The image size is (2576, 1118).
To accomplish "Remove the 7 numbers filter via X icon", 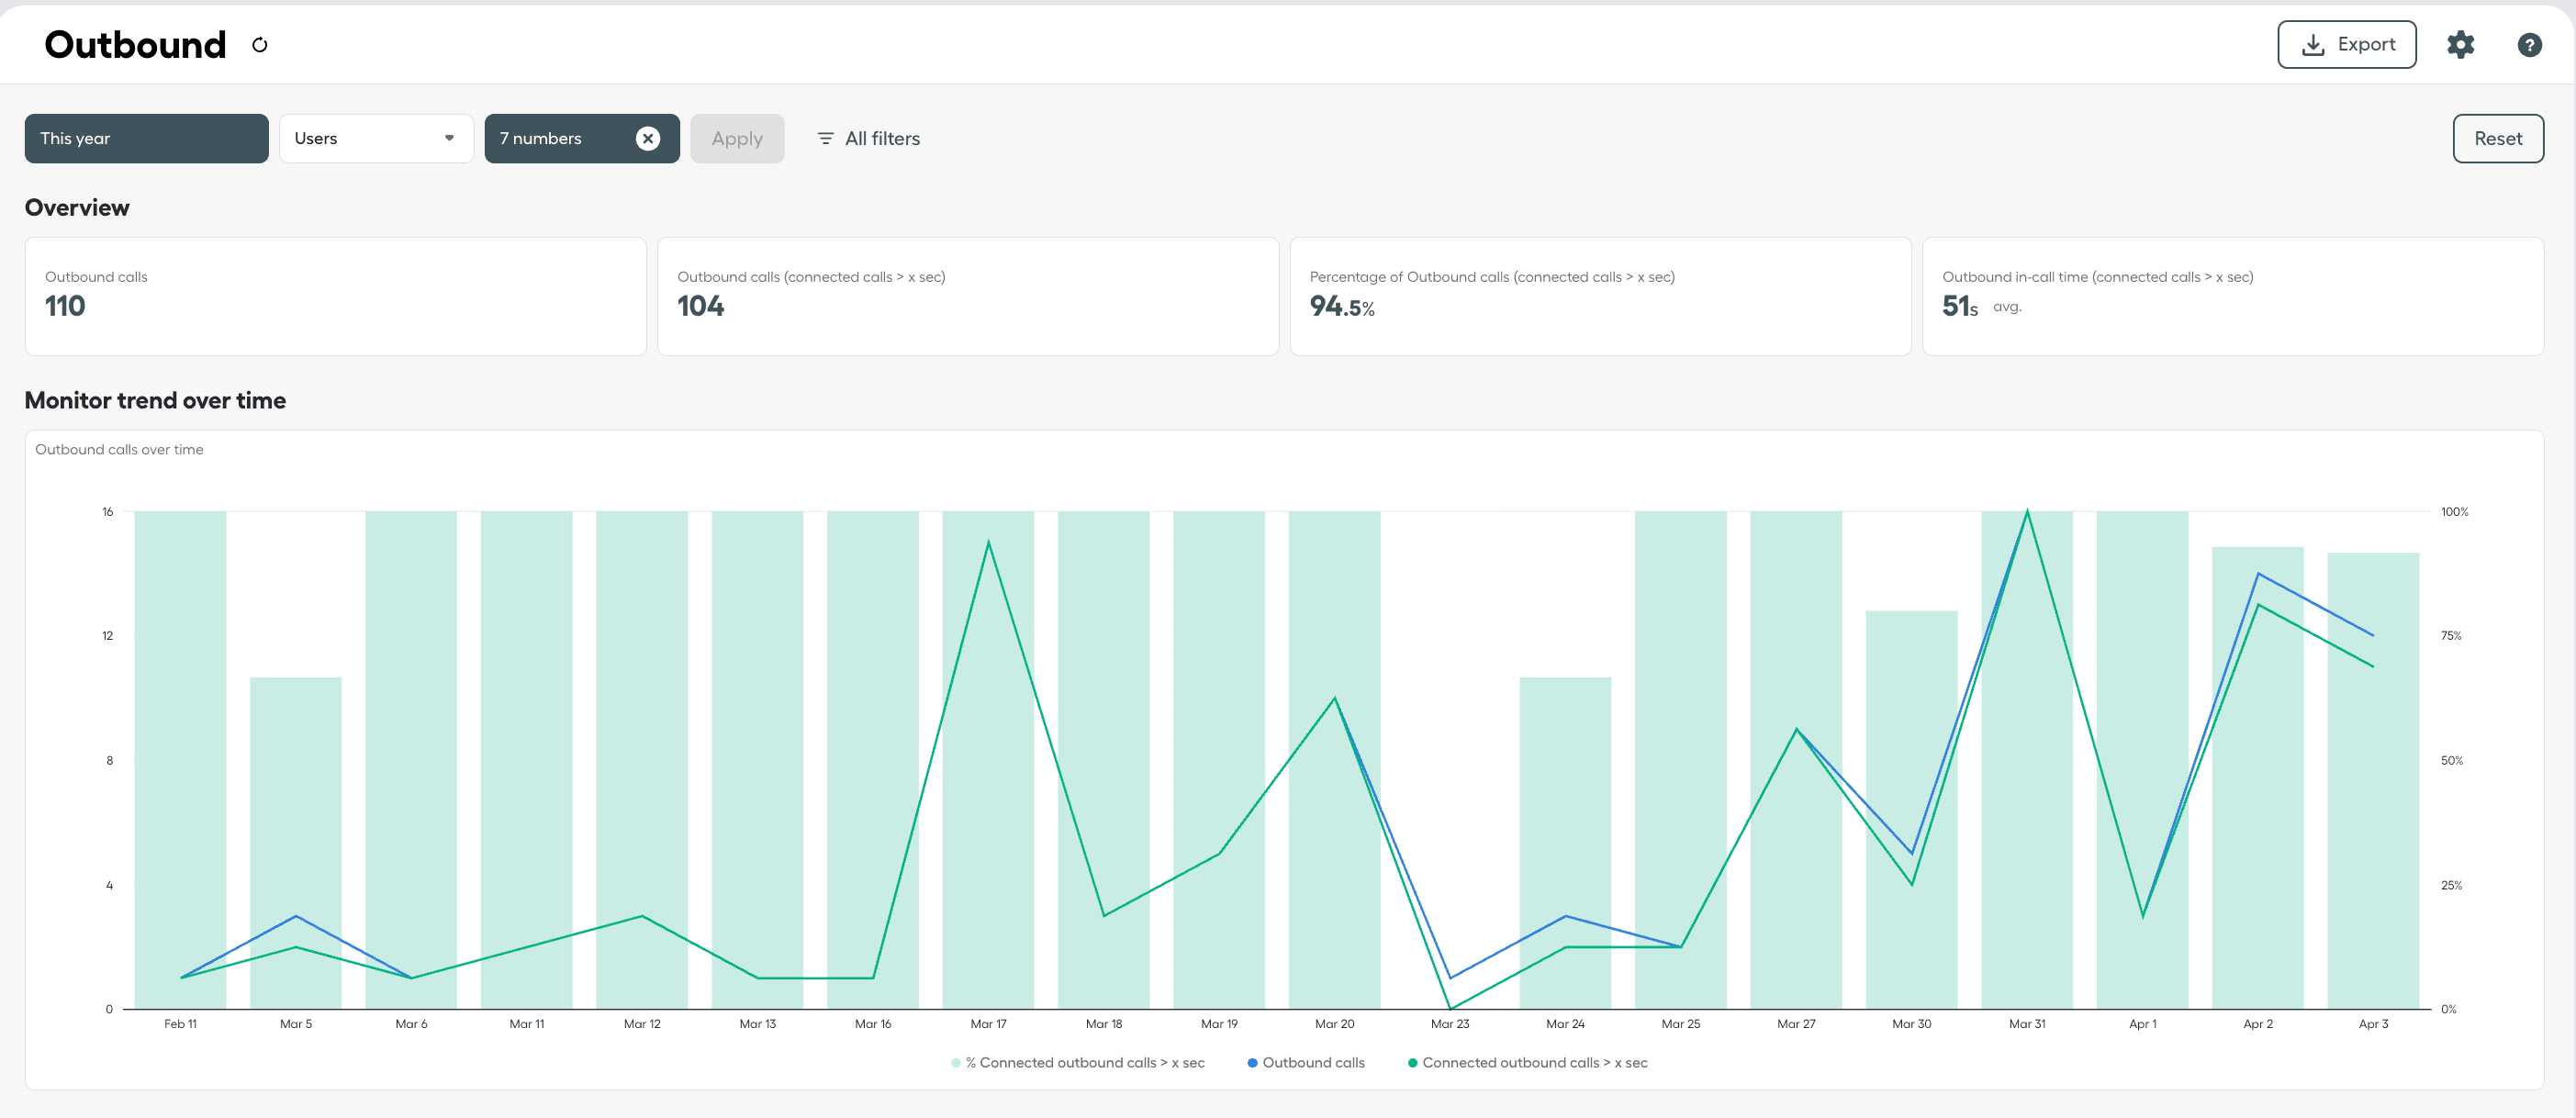I will [x=648, y=138].
